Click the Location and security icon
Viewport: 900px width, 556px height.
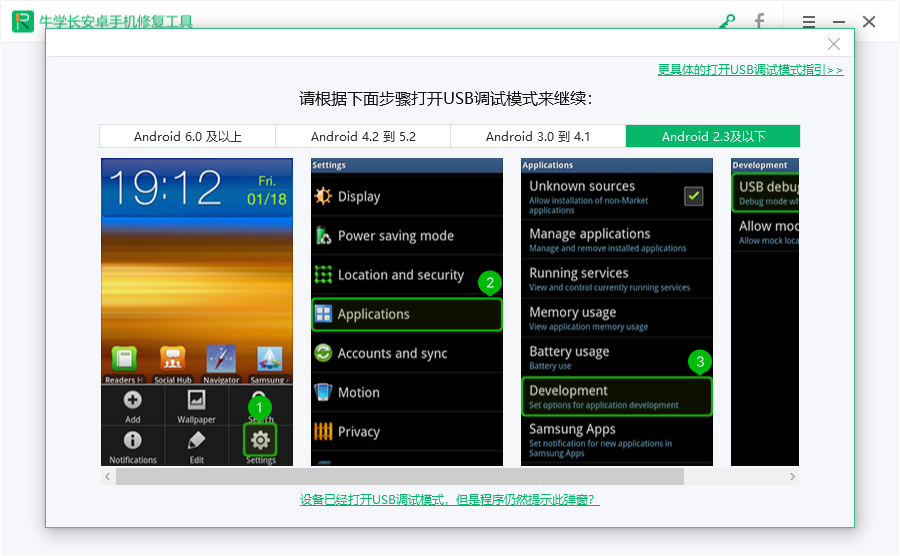(323, 275)
